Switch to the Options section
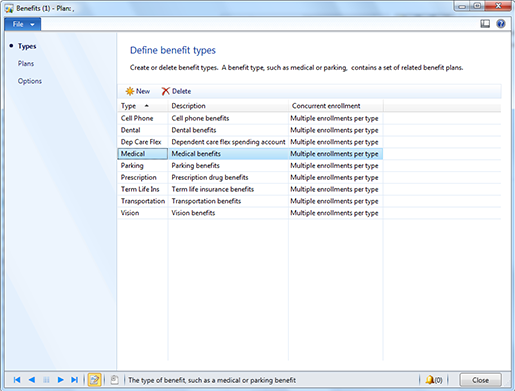The image size is (515, 391). 30,81
